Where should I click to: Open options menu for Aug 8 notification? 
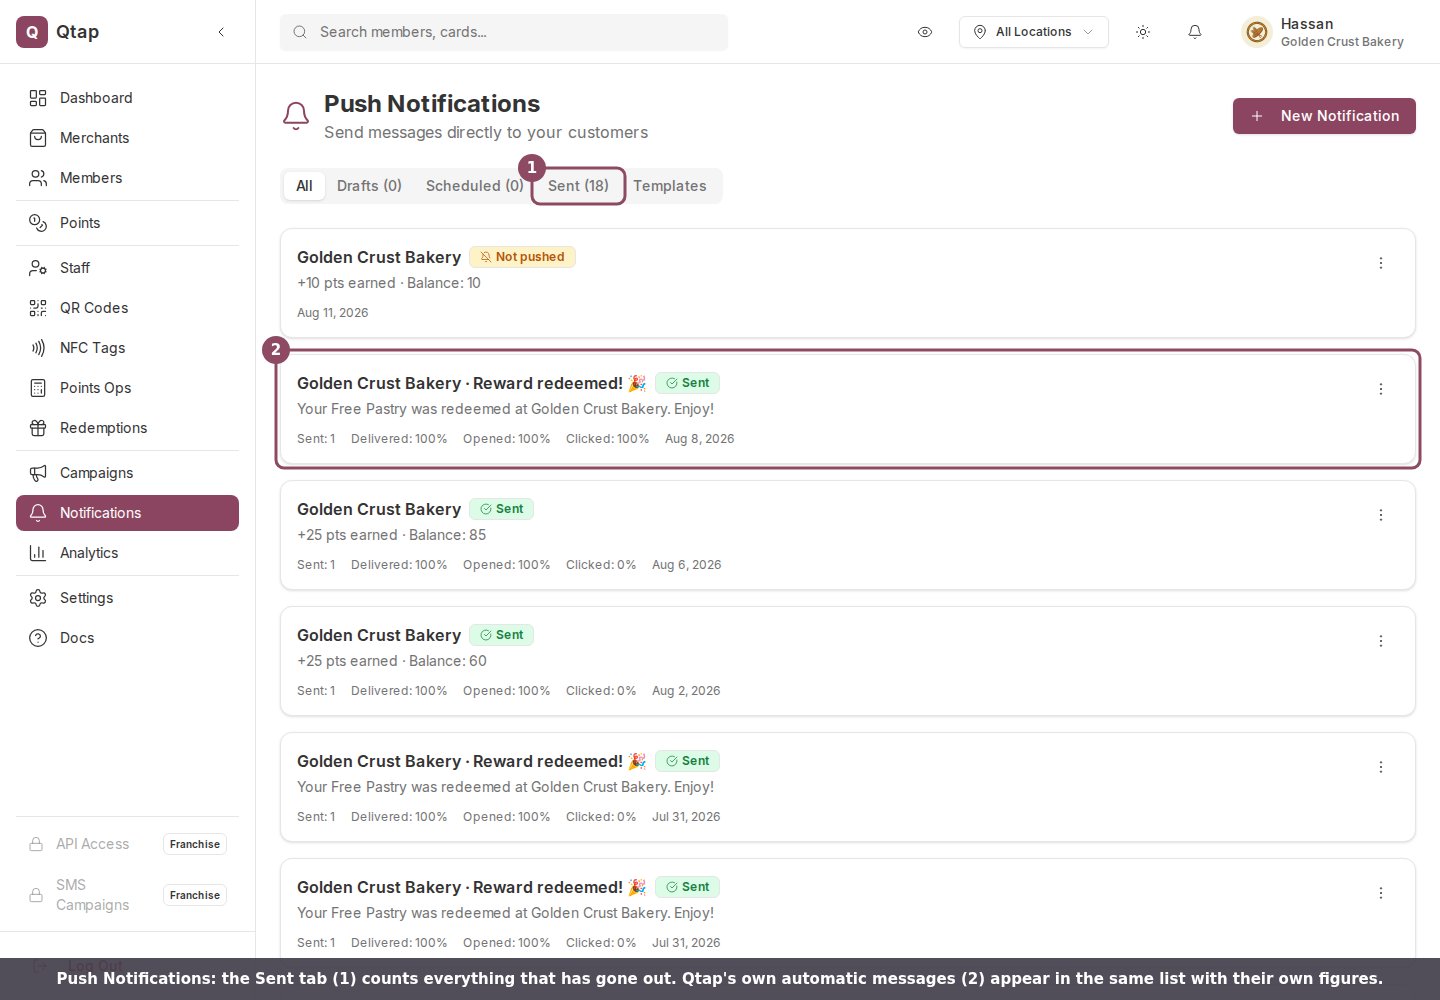coord(1381,389)
